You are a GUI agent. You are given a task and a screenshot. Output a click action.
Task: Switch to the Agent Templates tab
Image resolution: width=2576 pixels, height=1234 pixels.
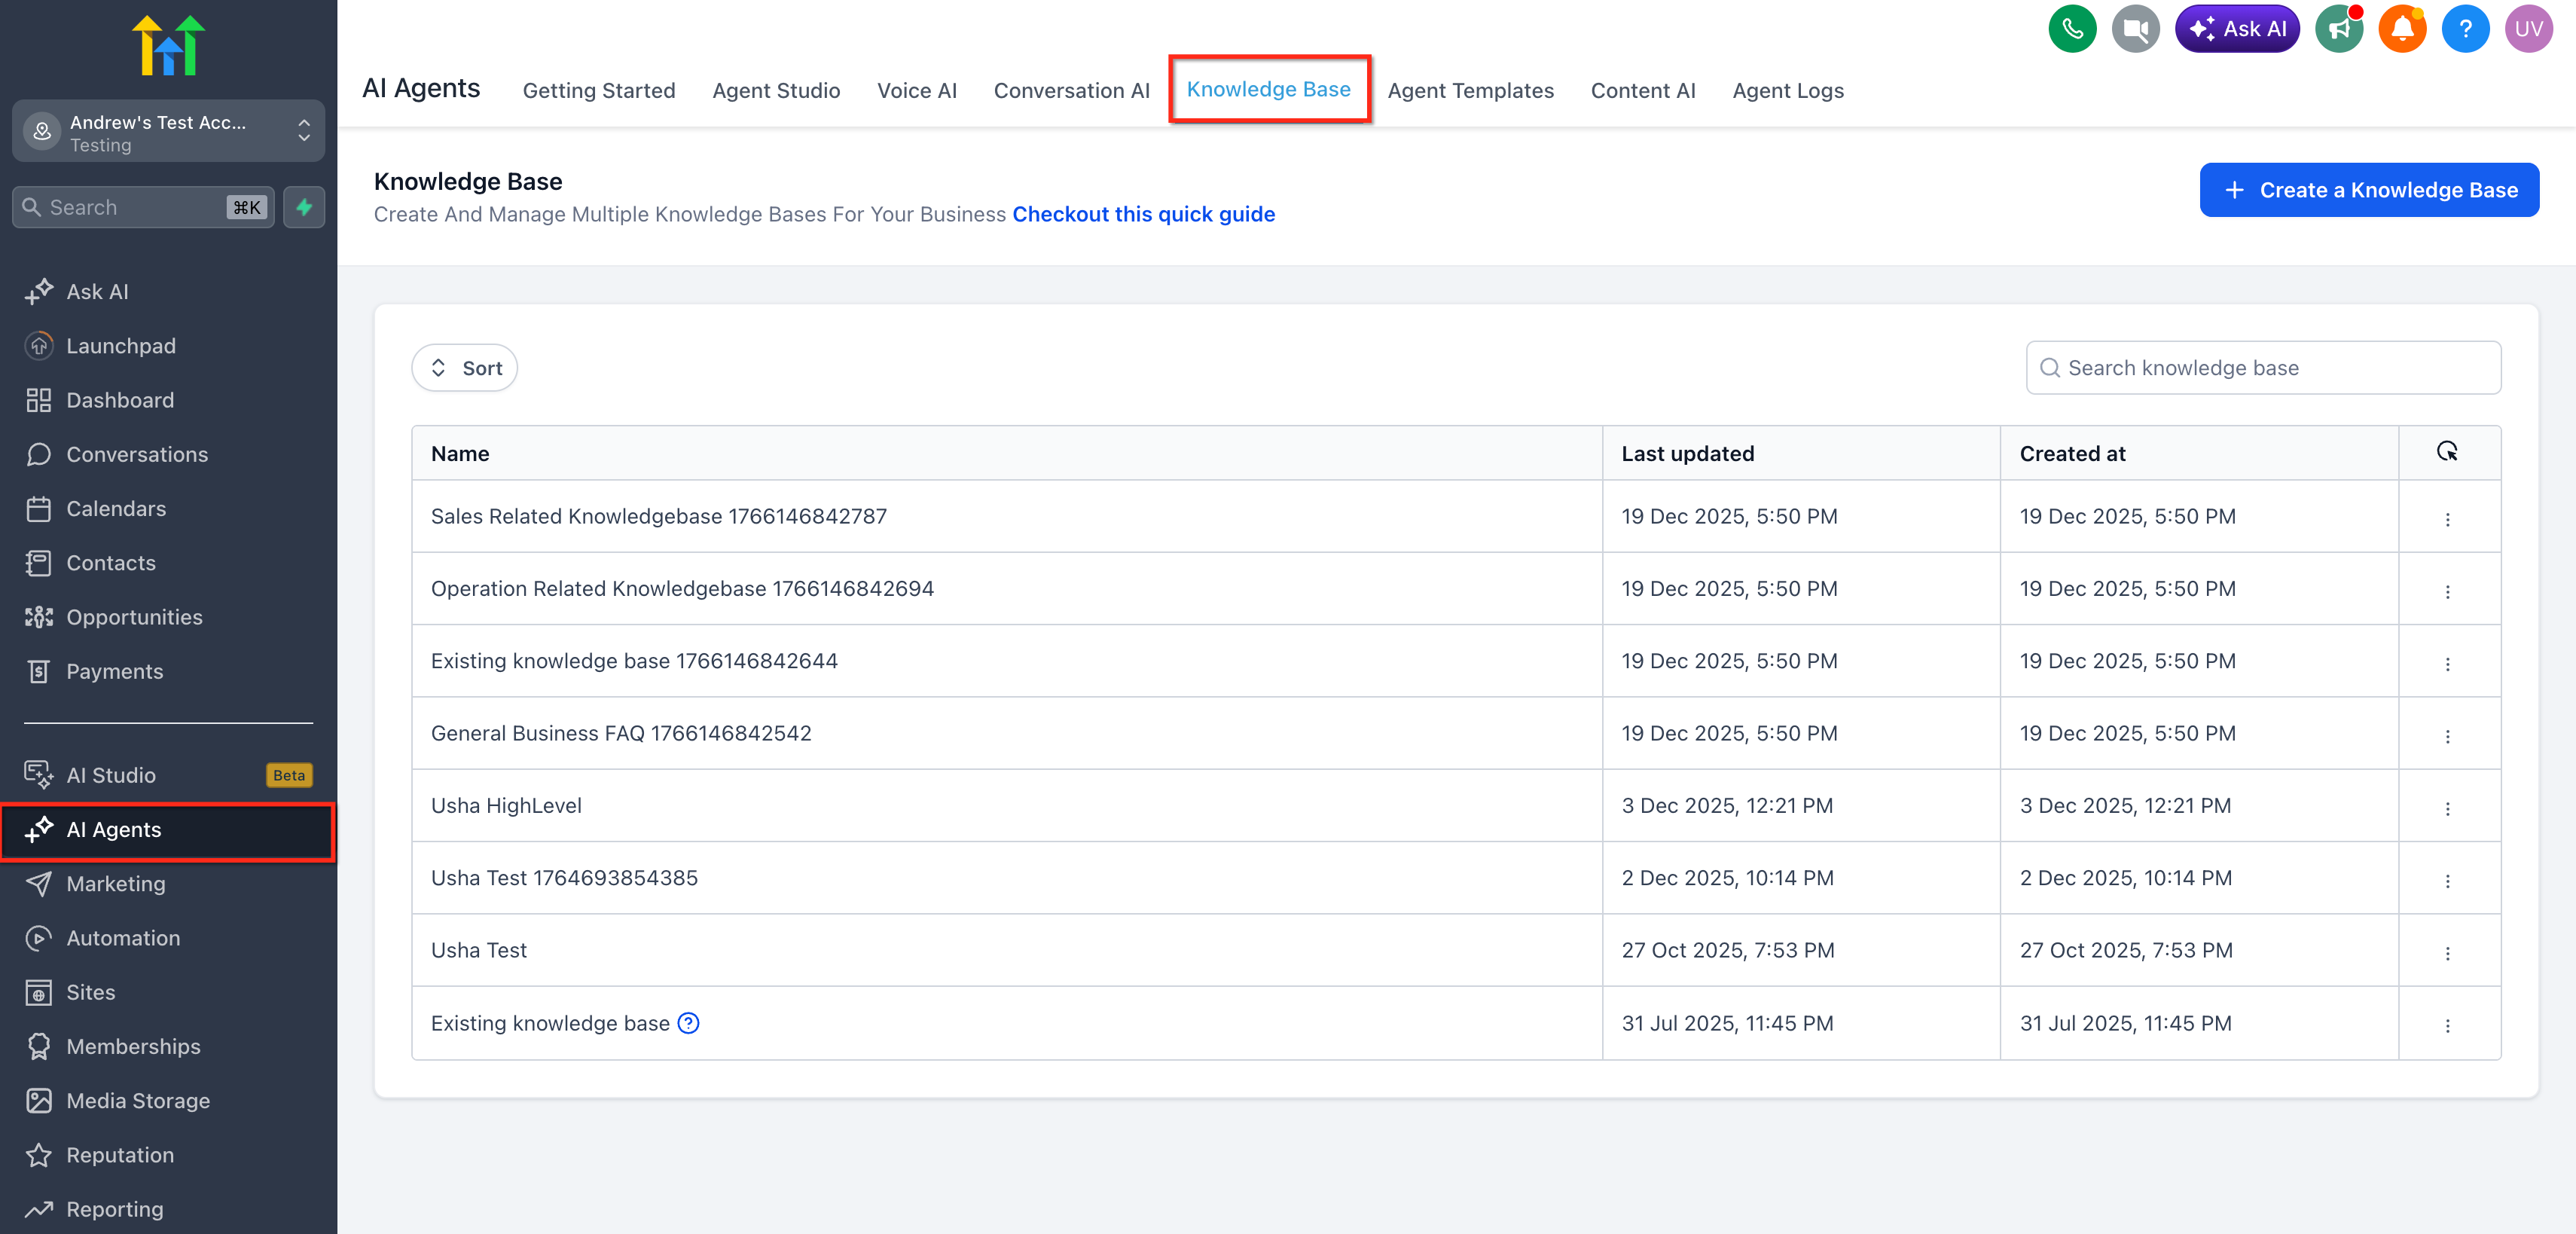[x=1470, y=90]
